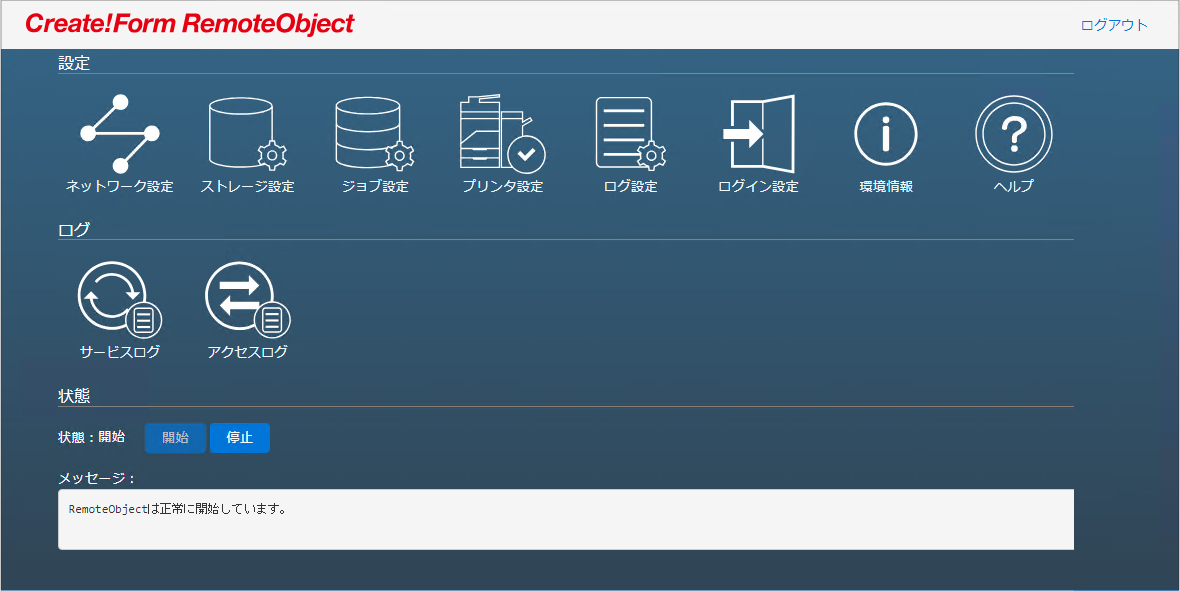The image size is (1180, 591).
Task: Open 環境情報 environment info icon
Action: [x=886, y=135]
